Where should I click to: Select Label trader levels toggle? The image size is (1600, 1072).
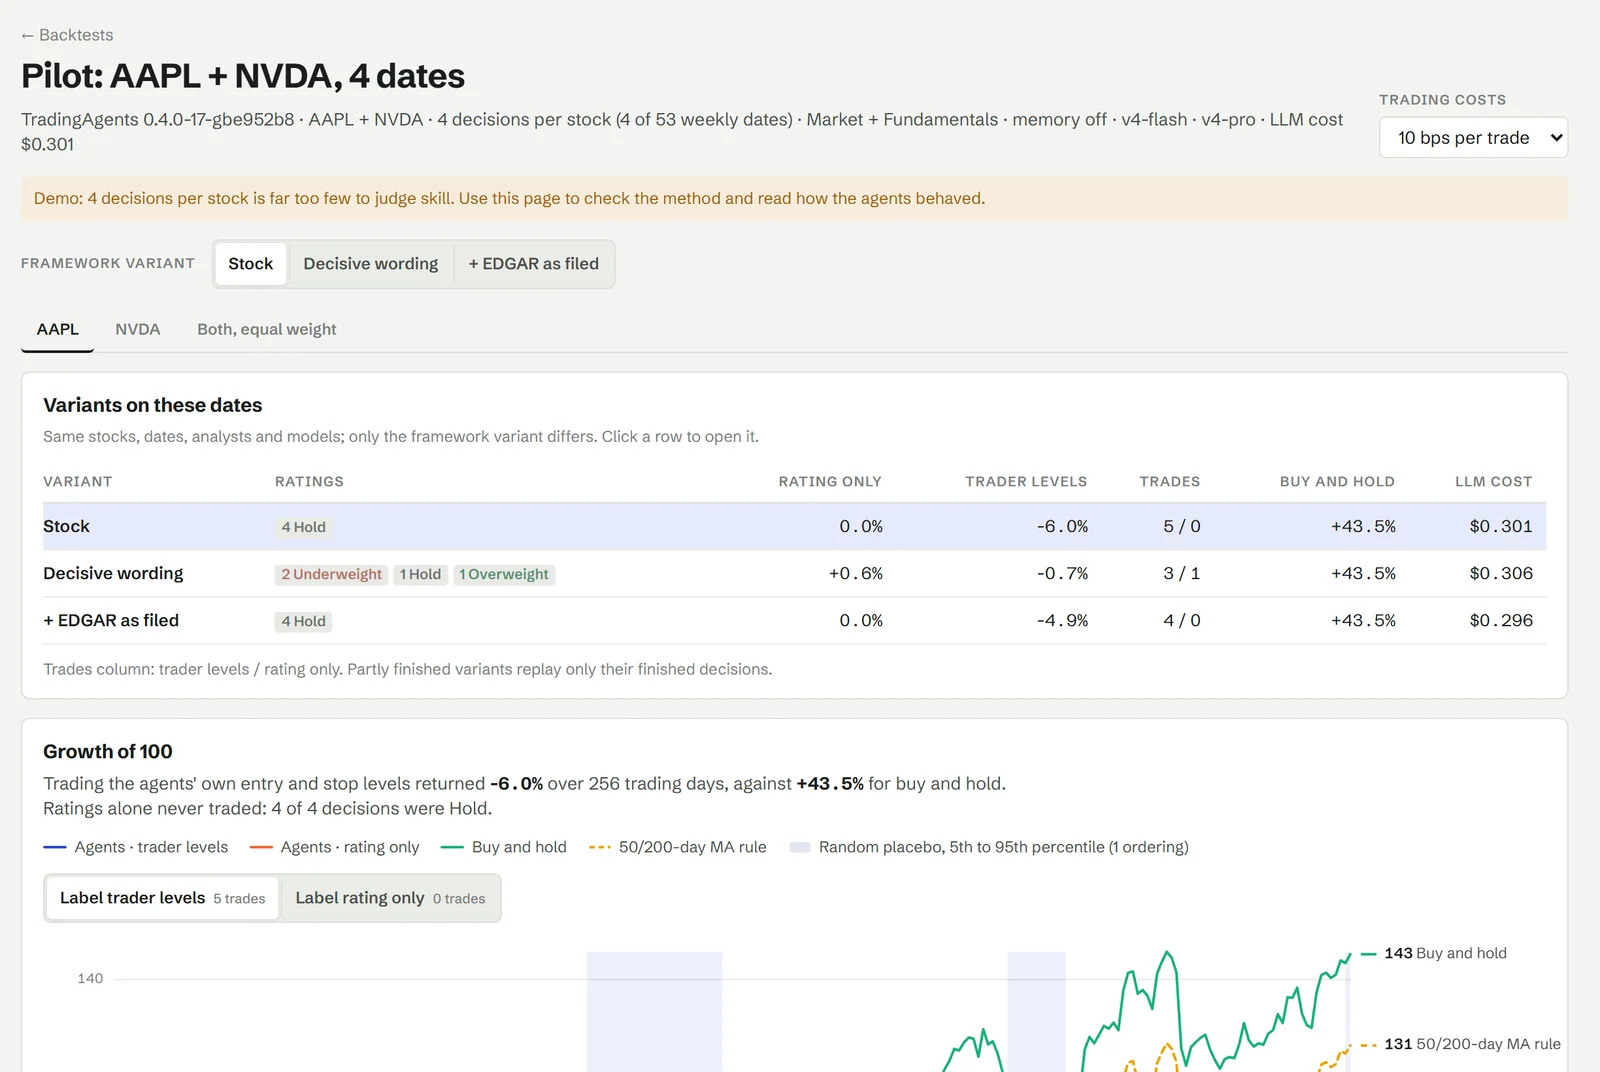pos(163,898)
